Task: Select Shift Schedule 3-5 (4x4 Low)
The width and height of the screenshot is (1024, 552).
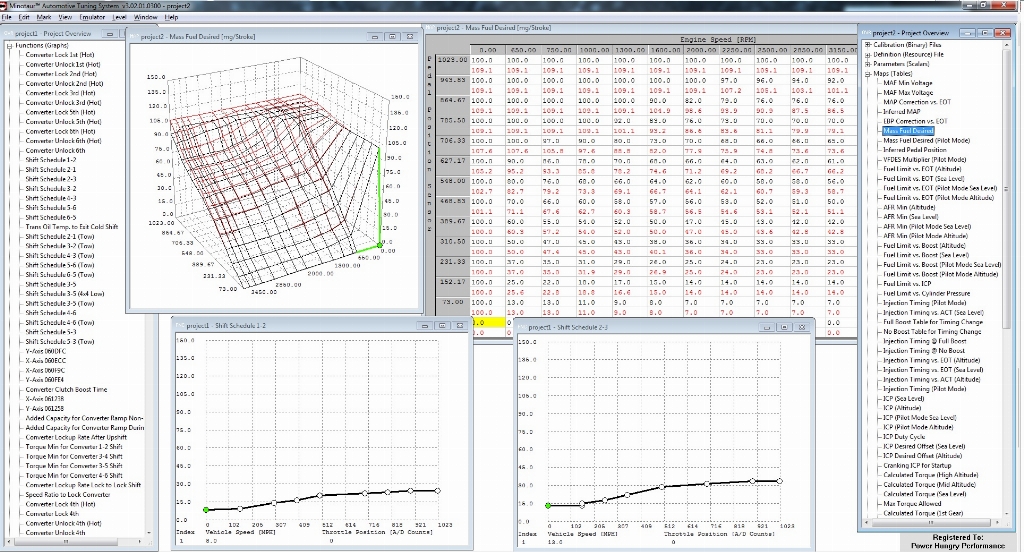Action: tap(65, 294)
